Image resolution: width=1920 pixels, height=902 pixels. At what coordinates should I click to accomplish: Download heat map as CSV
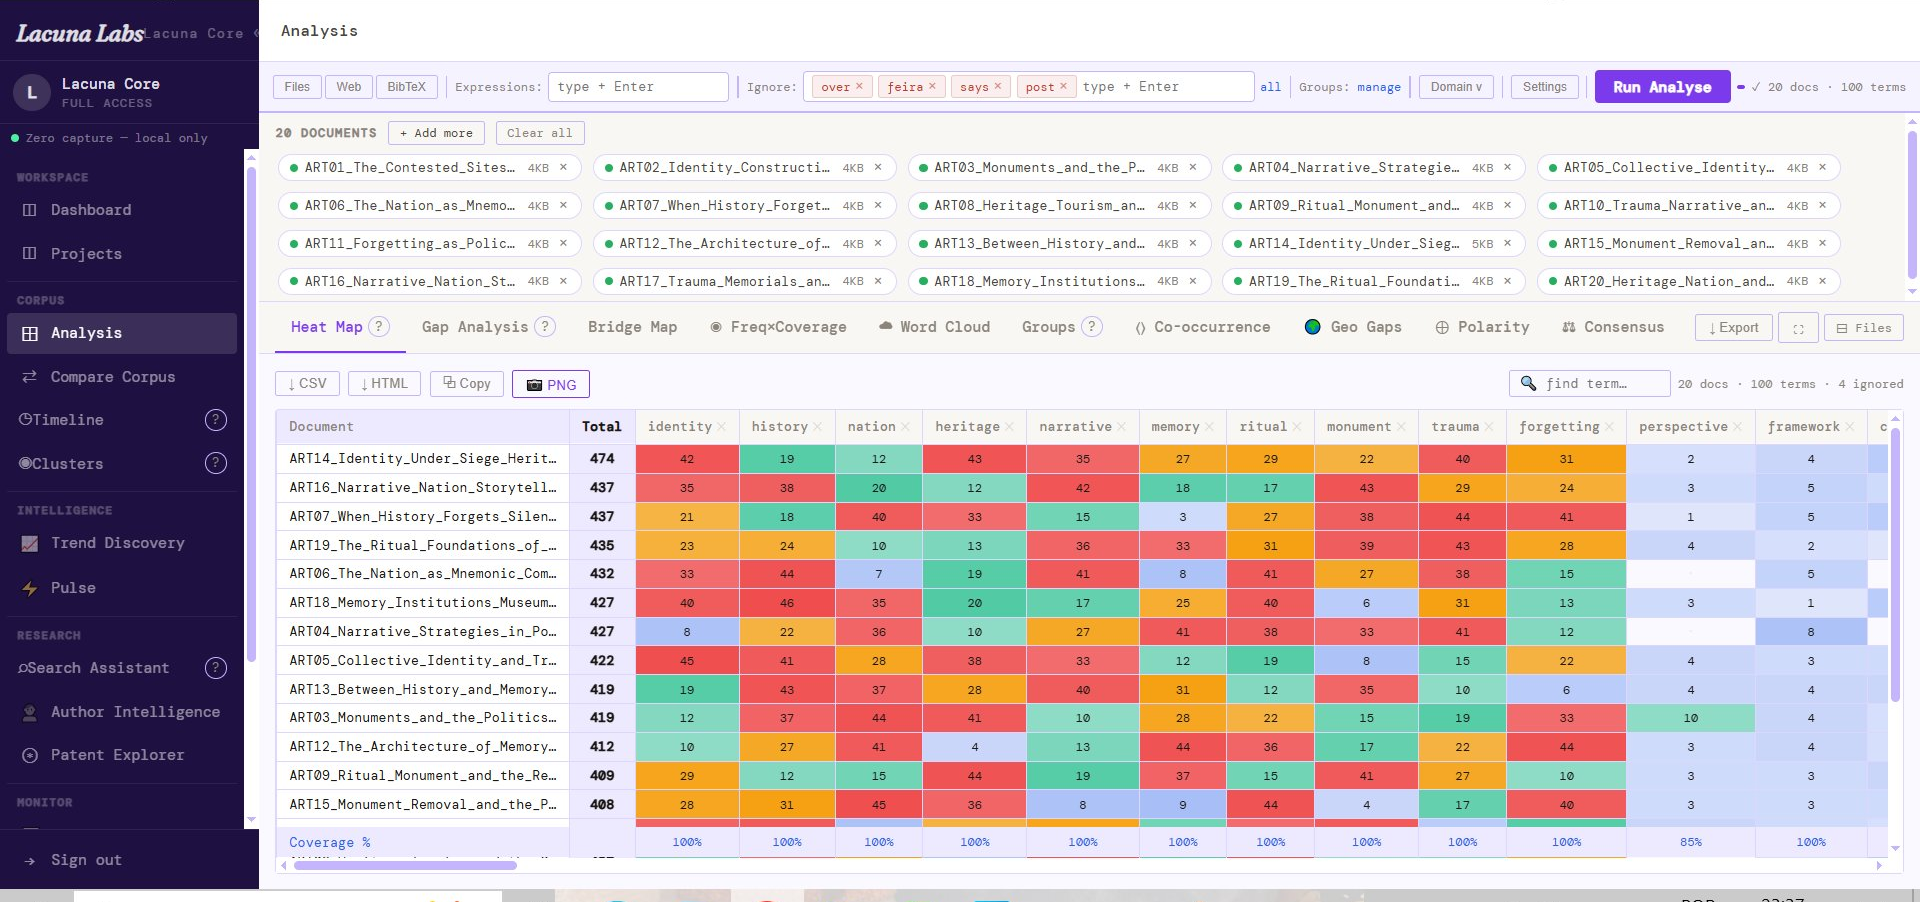click(307, 384)
